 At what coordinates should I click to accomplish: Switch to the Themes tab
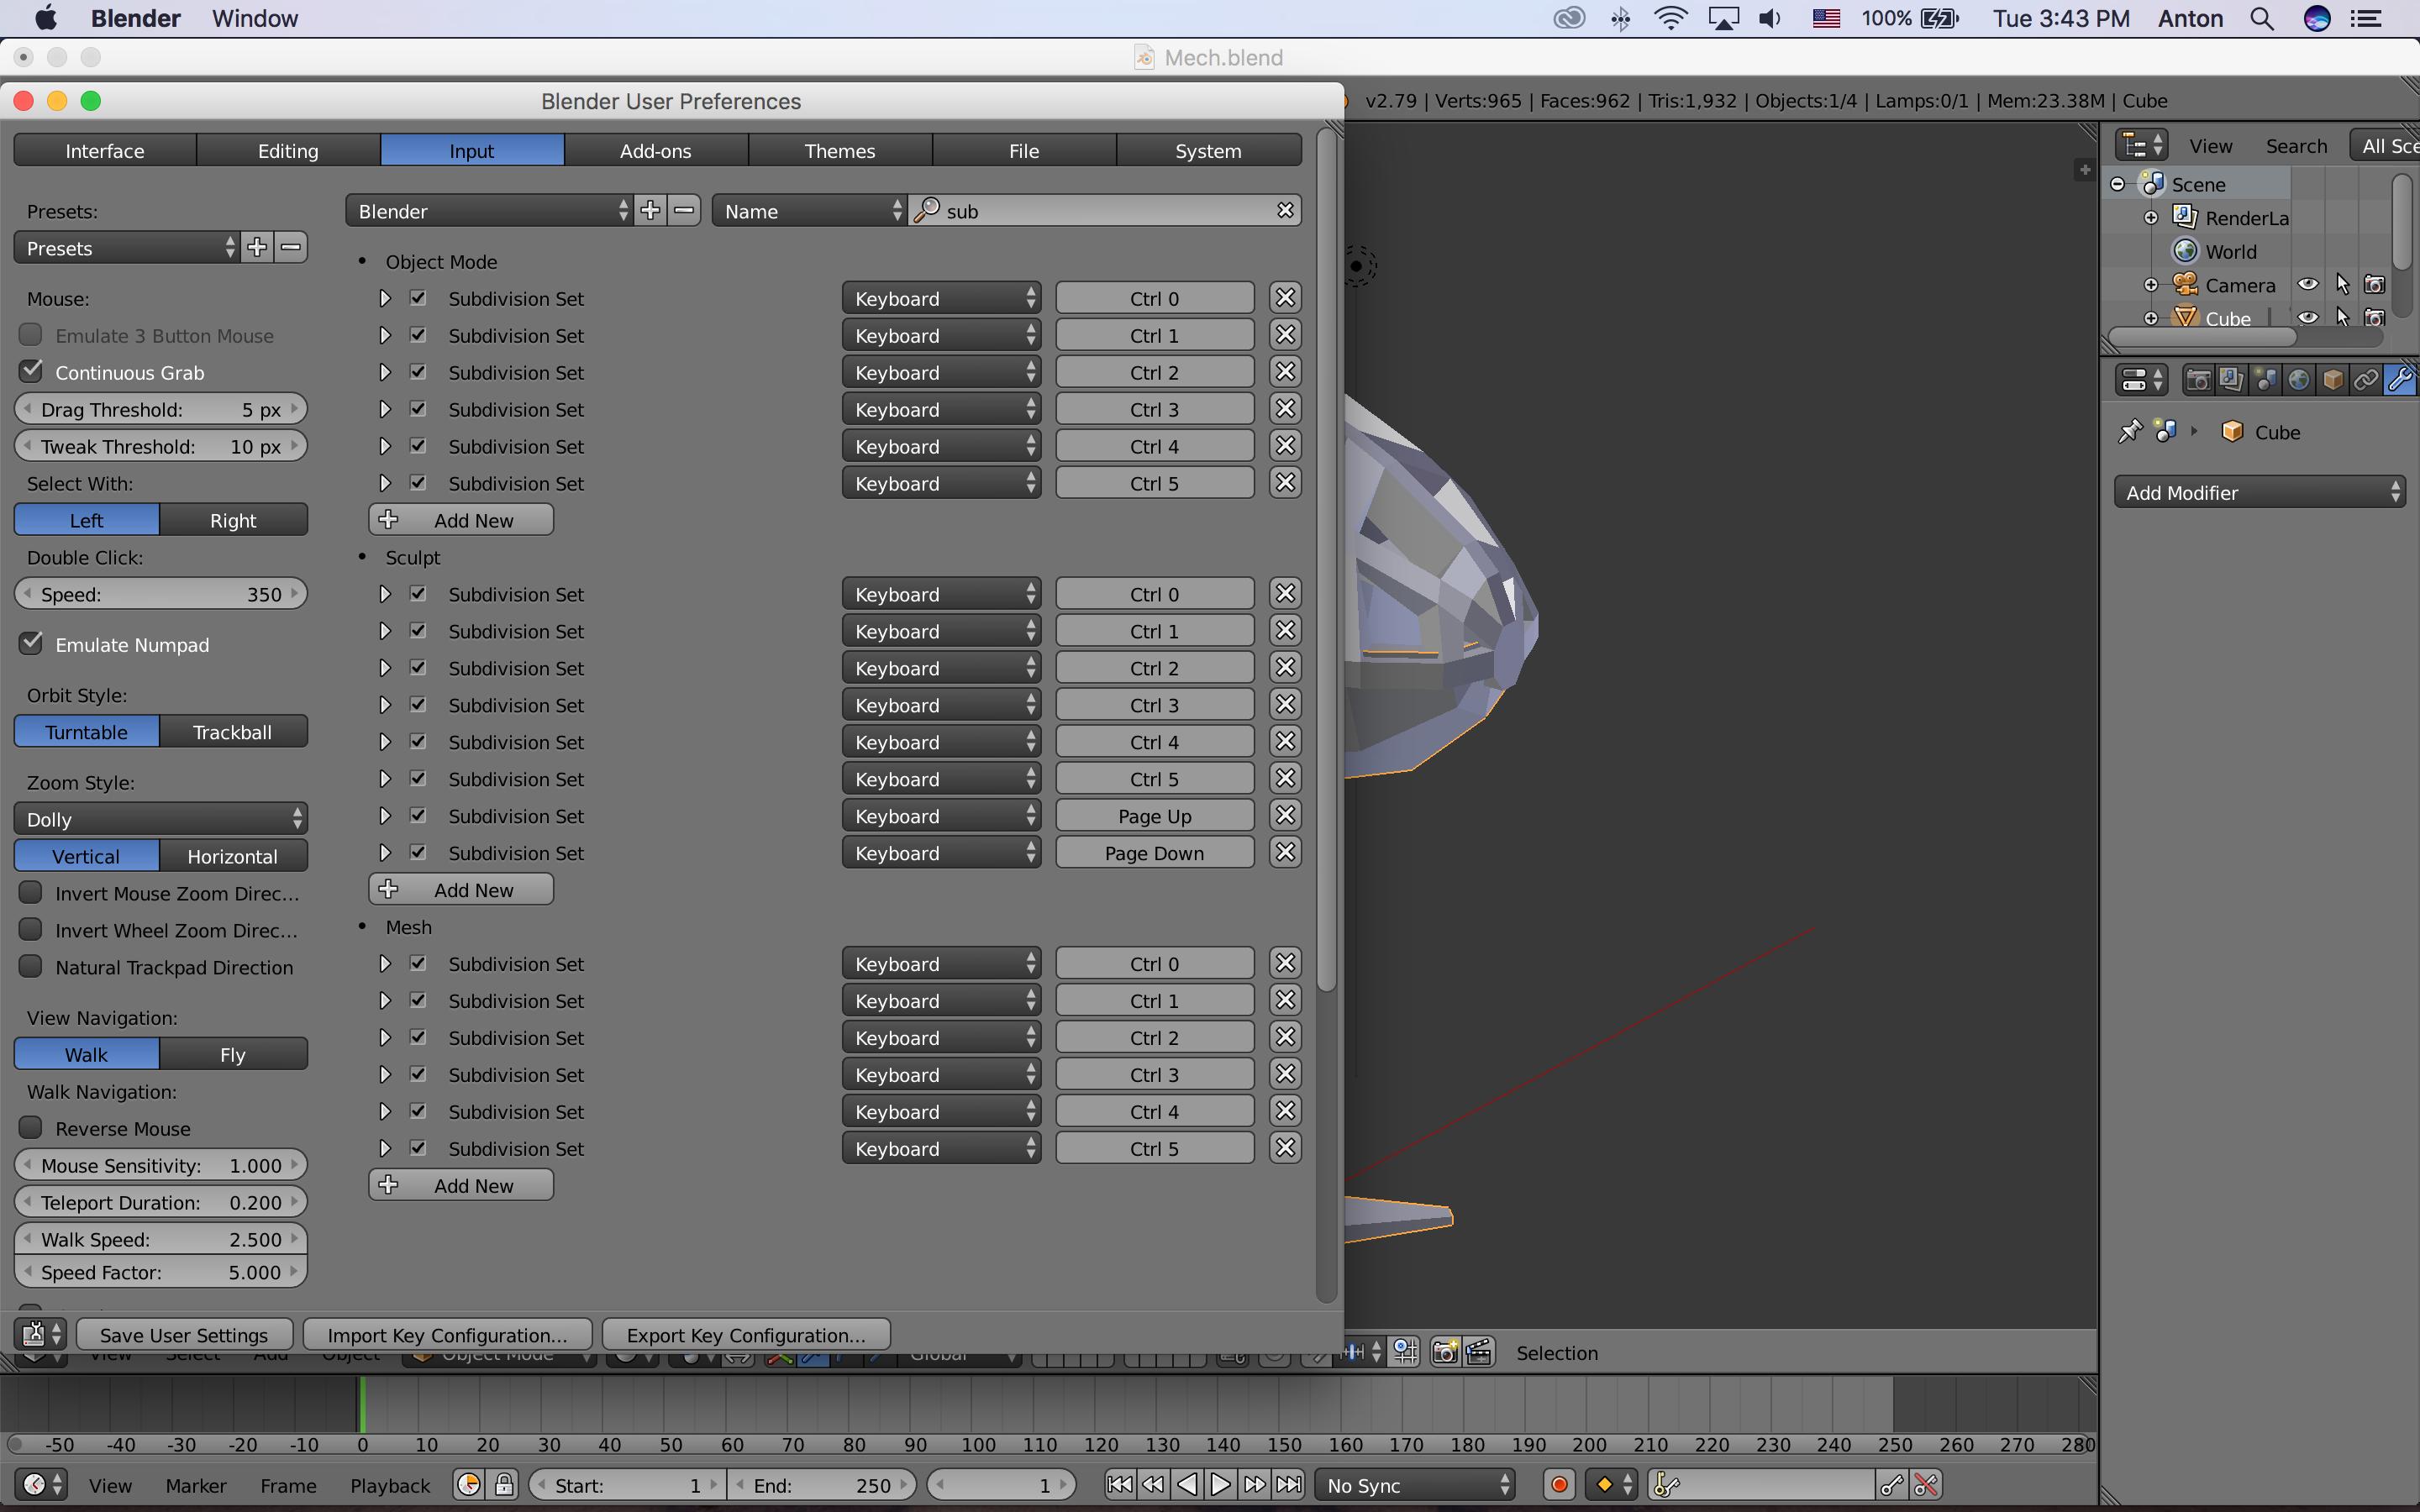838,151
